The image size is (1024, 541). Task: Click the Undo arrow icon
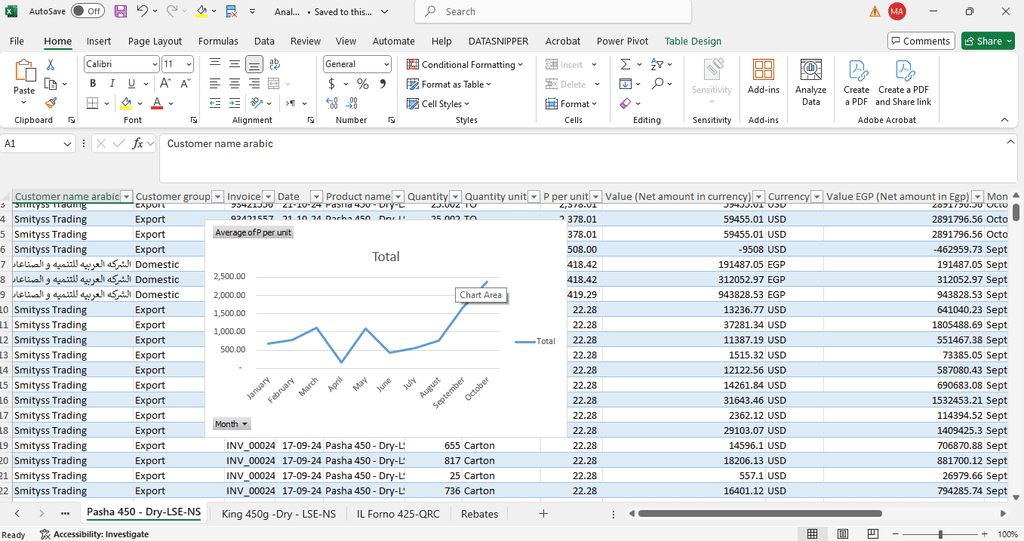pos(142,11)
